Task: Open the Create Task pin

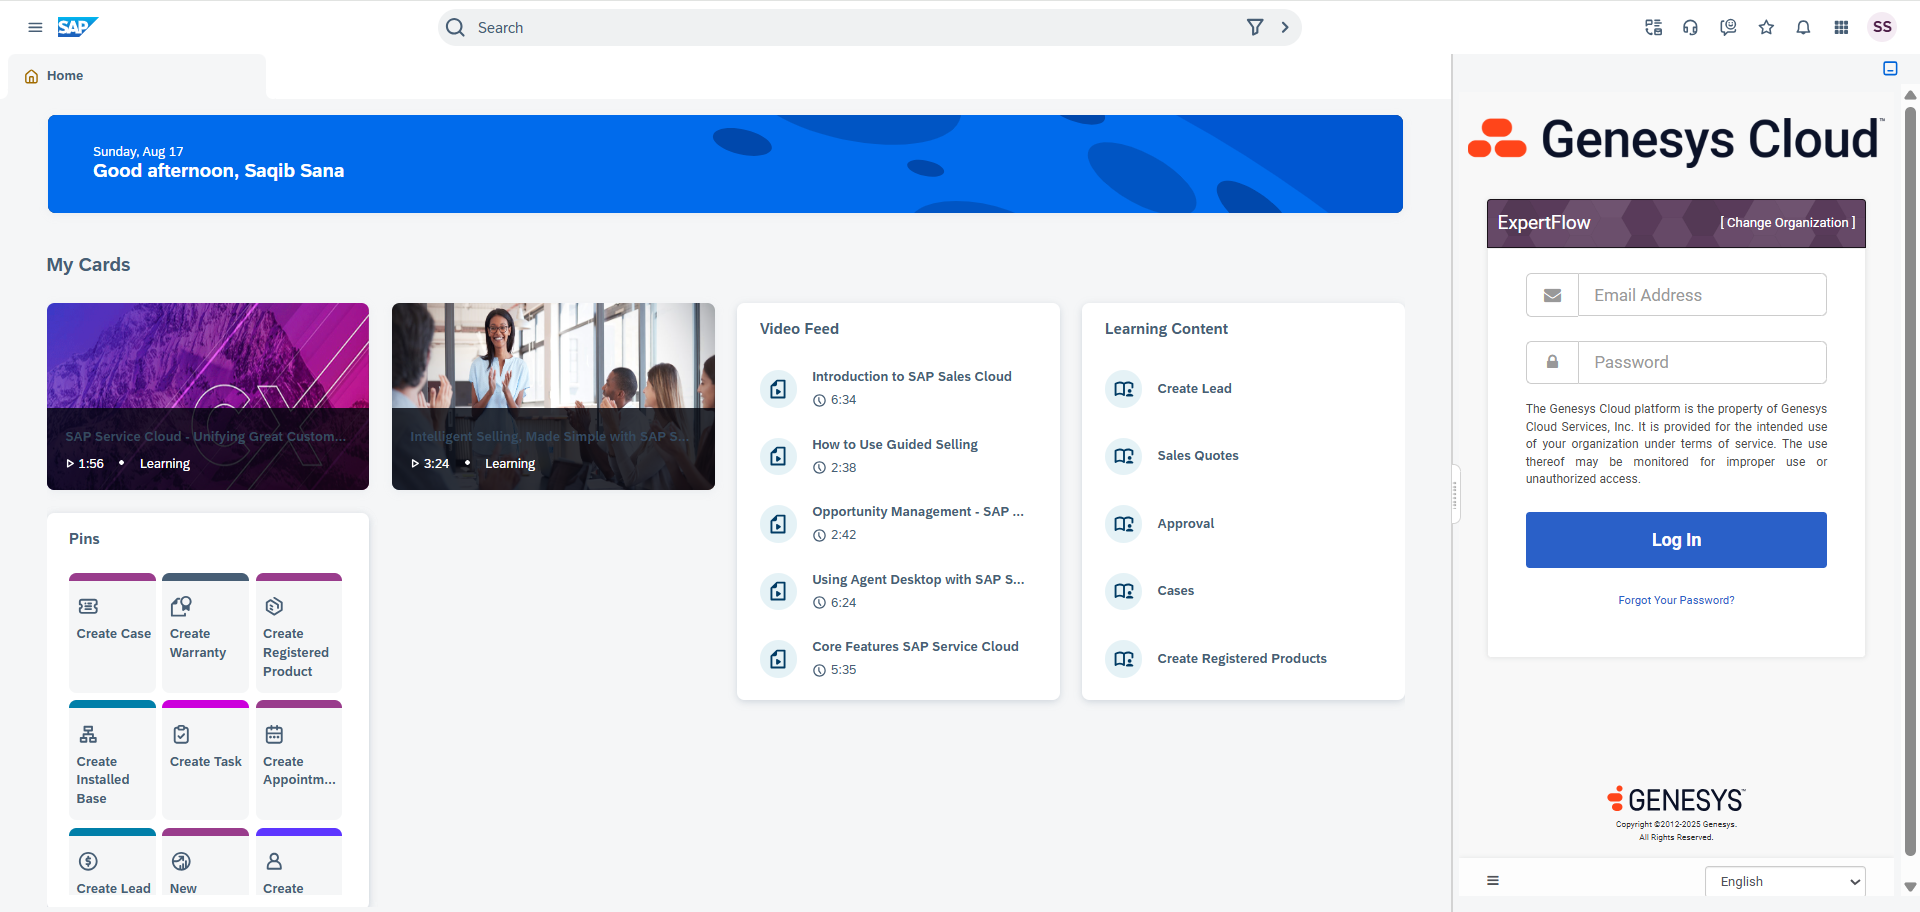Action: pyautogui.click(x=205, y=760)
